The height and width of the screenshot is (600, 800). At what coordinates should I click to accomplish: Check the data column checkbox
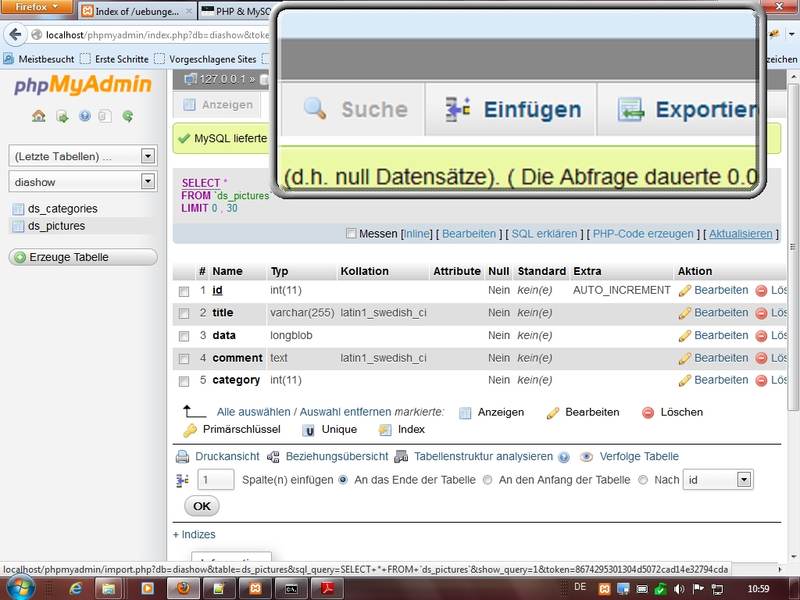pos(184,336)
